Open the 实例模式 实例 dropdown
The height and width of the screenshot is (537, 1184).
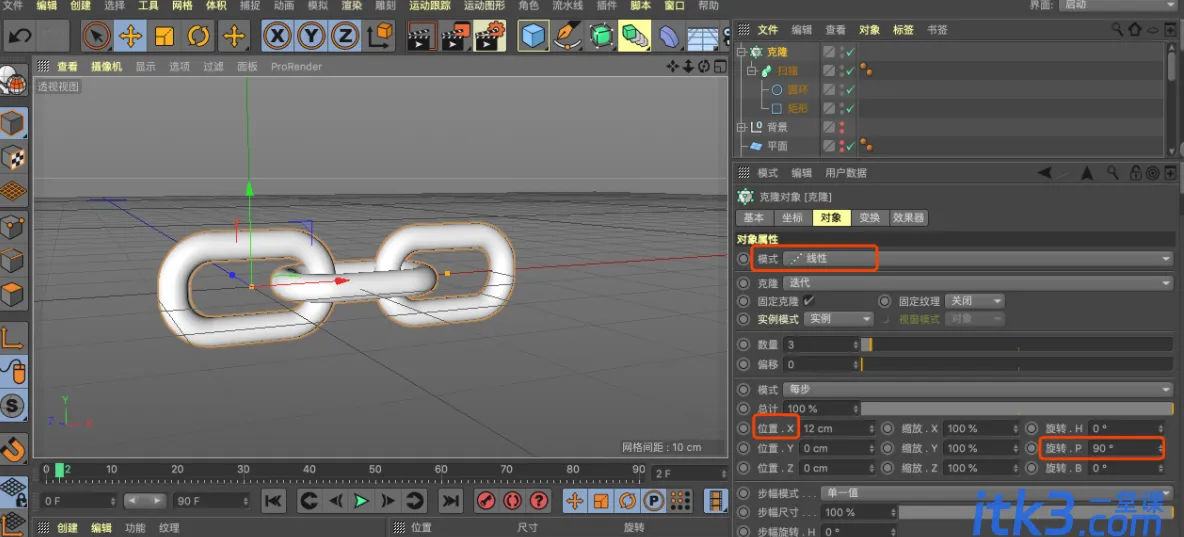(838, 319)
